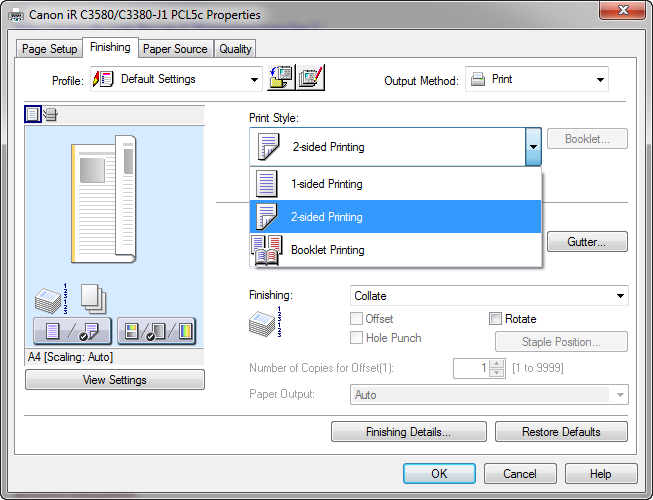Click the Gutter button
This screenshot has width=653, height=500.
click(587, 242)
